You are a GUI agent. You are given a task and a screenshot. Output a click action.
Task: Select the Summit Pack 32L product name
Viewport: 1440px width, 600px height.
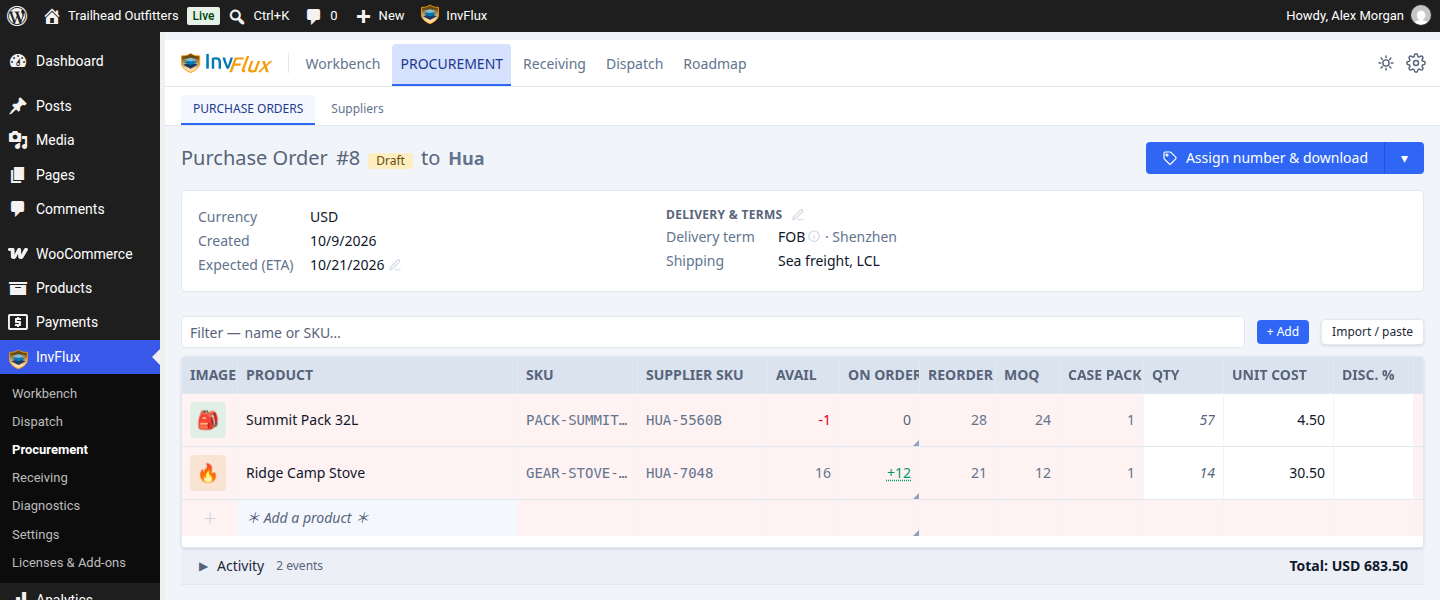(x=302, y=420)
